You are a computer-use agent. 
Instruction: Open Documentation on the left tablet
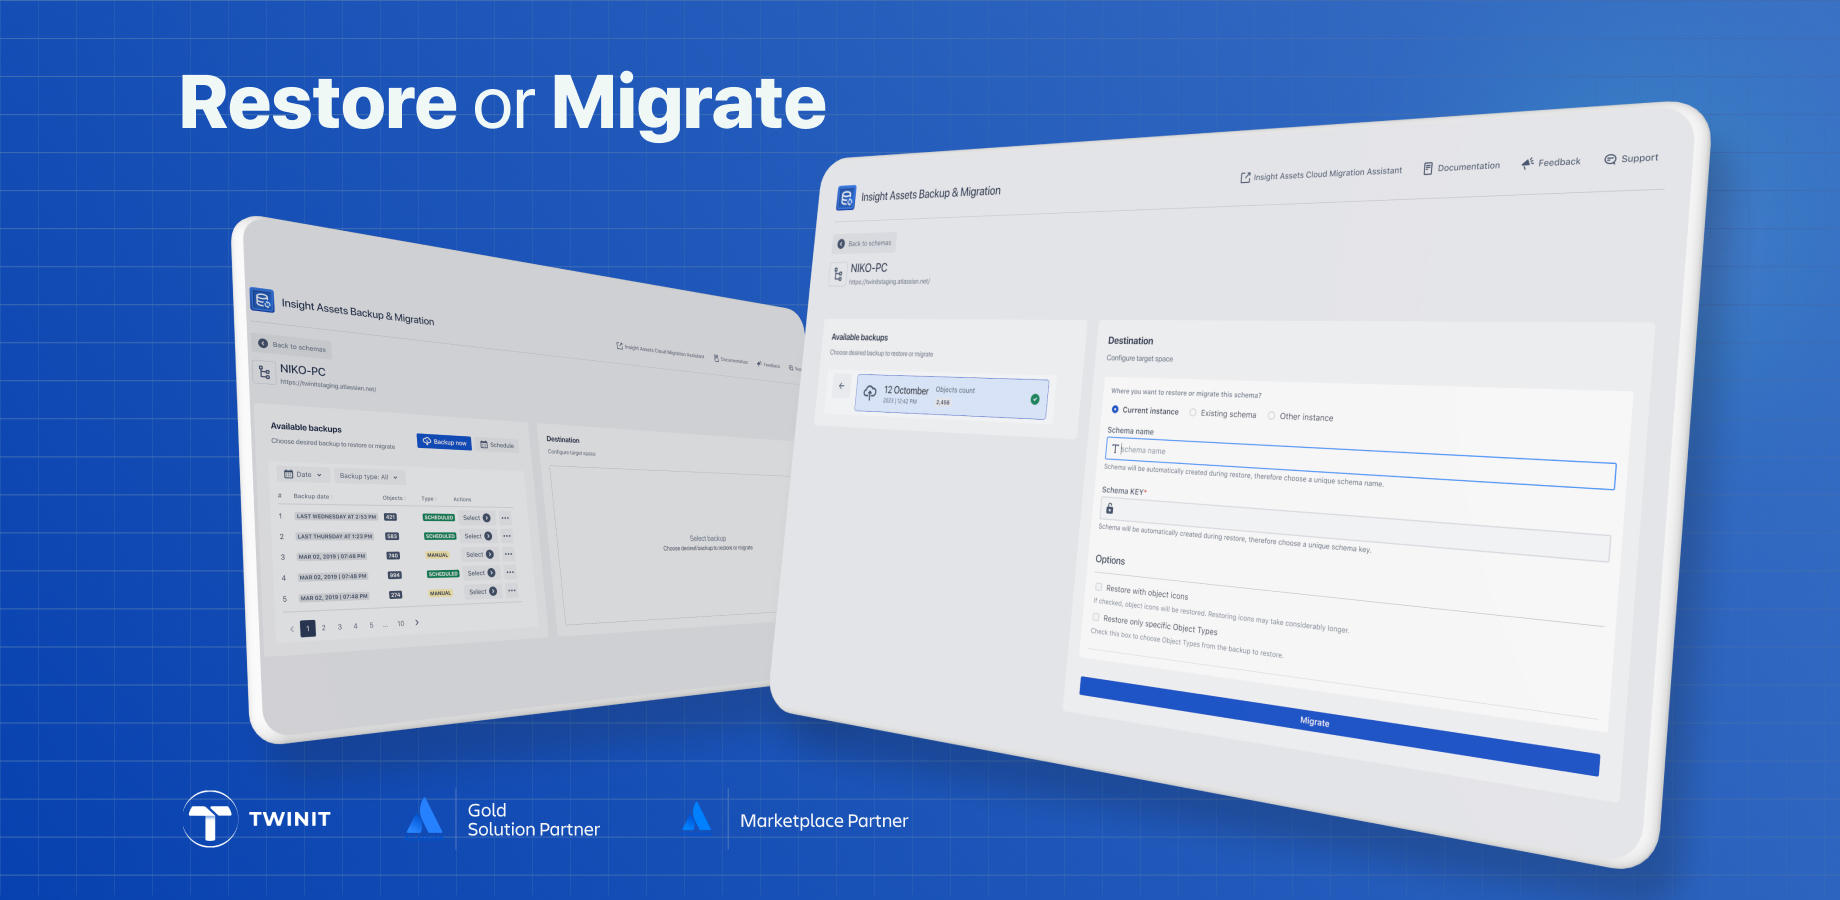(x=731, y=360)
